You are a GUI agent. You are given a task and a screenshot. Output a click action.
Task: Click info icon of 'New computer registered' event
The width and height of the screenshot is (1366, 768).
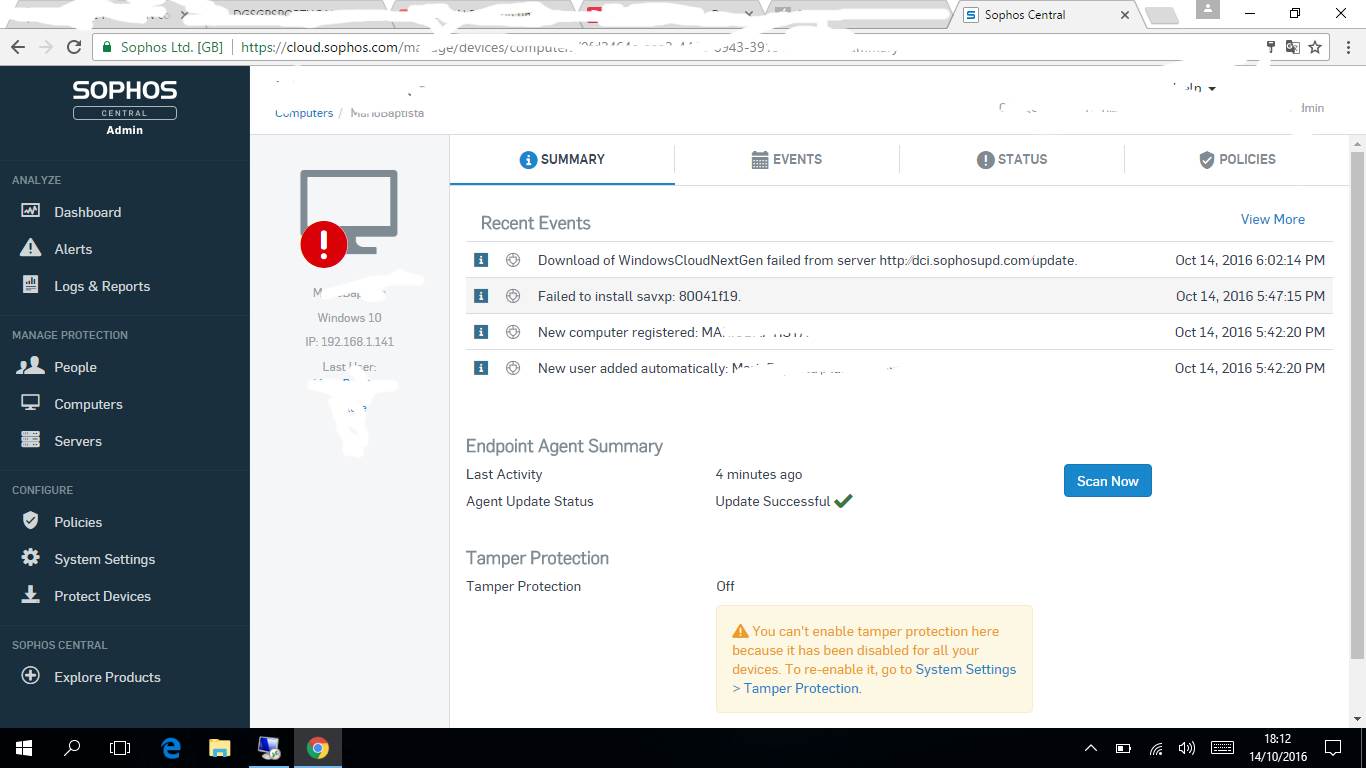click(x=481, y=332)
